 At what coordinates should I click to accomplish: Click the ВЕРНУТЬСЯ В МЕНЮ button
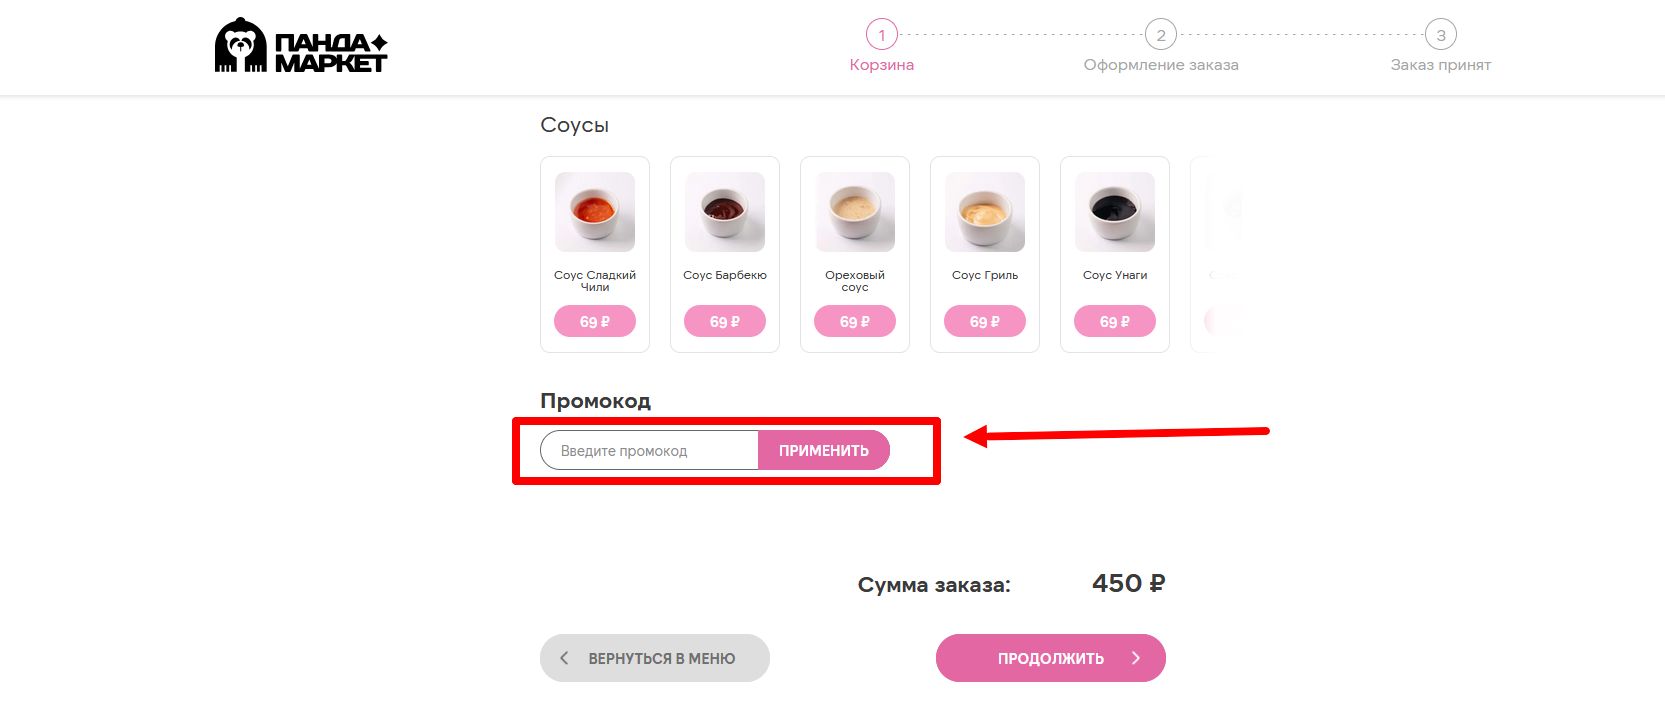click(x=655, y=658)
